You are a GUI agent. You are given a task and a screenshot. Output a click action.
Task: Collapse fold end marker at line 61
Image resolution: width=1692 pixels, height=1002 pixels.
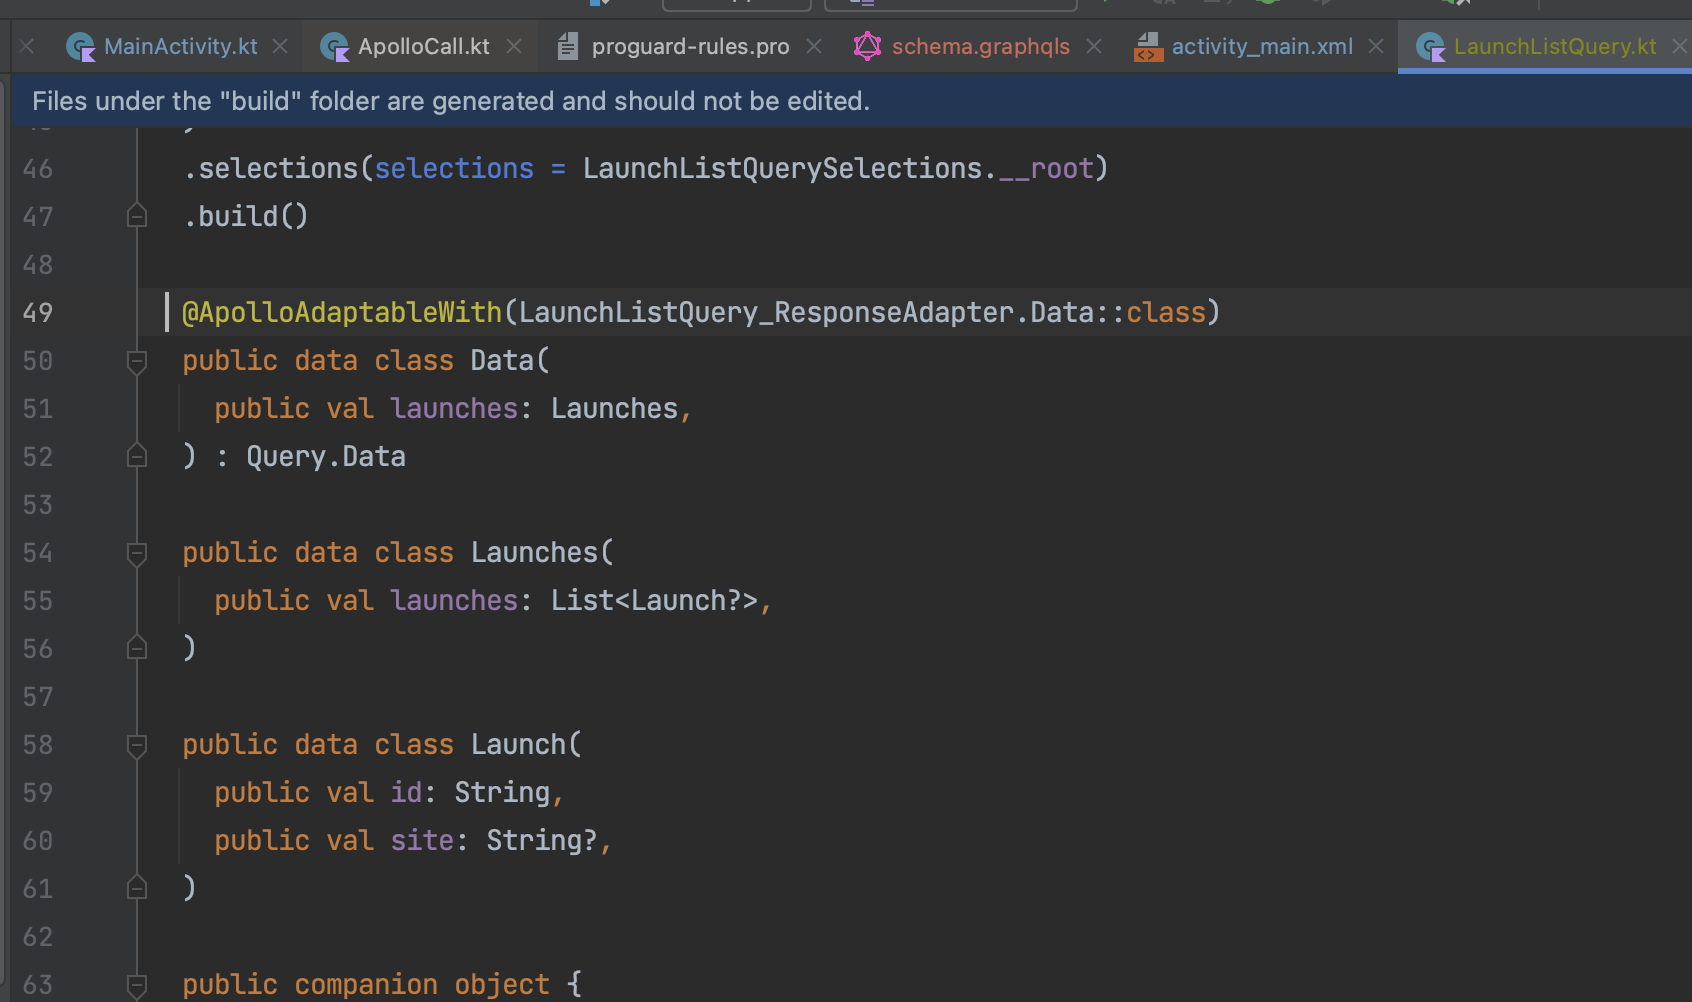(x=137, y=888)
